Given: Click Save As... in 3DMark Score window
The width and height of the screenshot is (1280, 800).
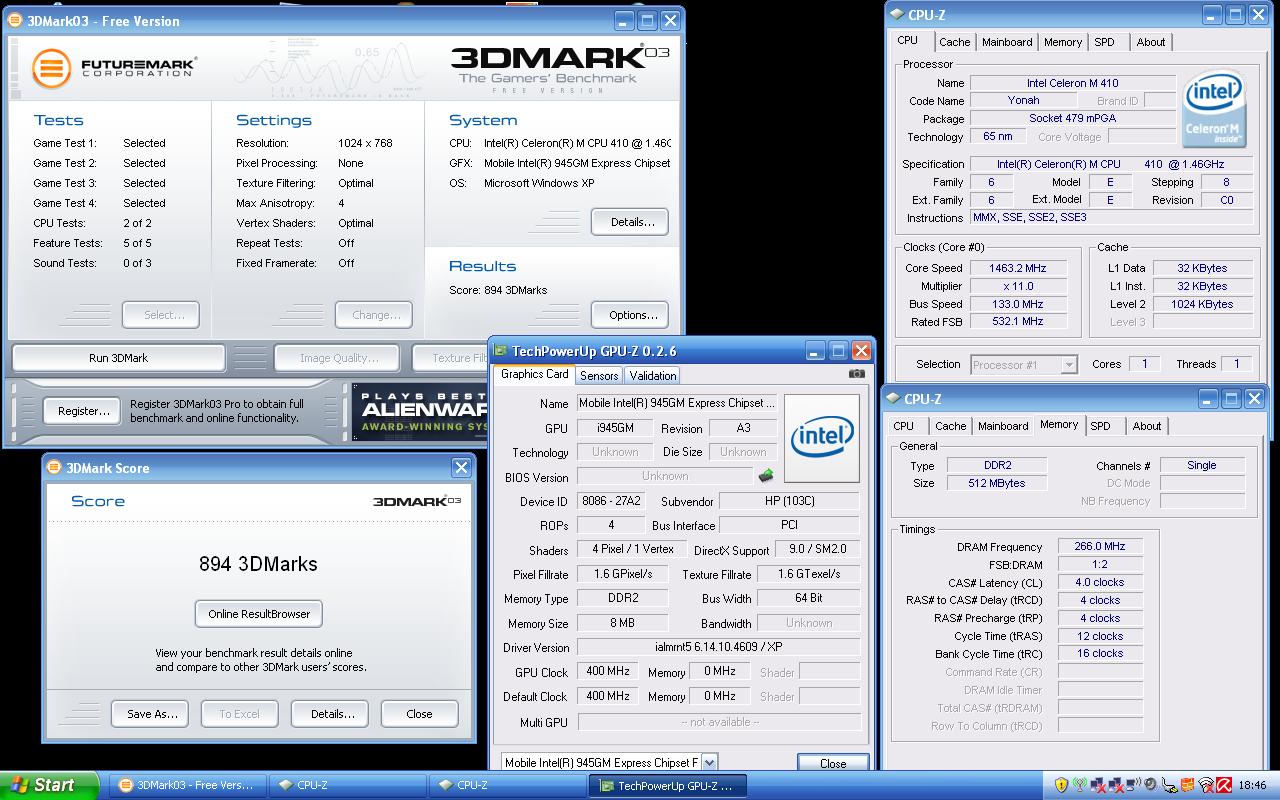Looking at the screenshot, I should [x=152, y=714].
